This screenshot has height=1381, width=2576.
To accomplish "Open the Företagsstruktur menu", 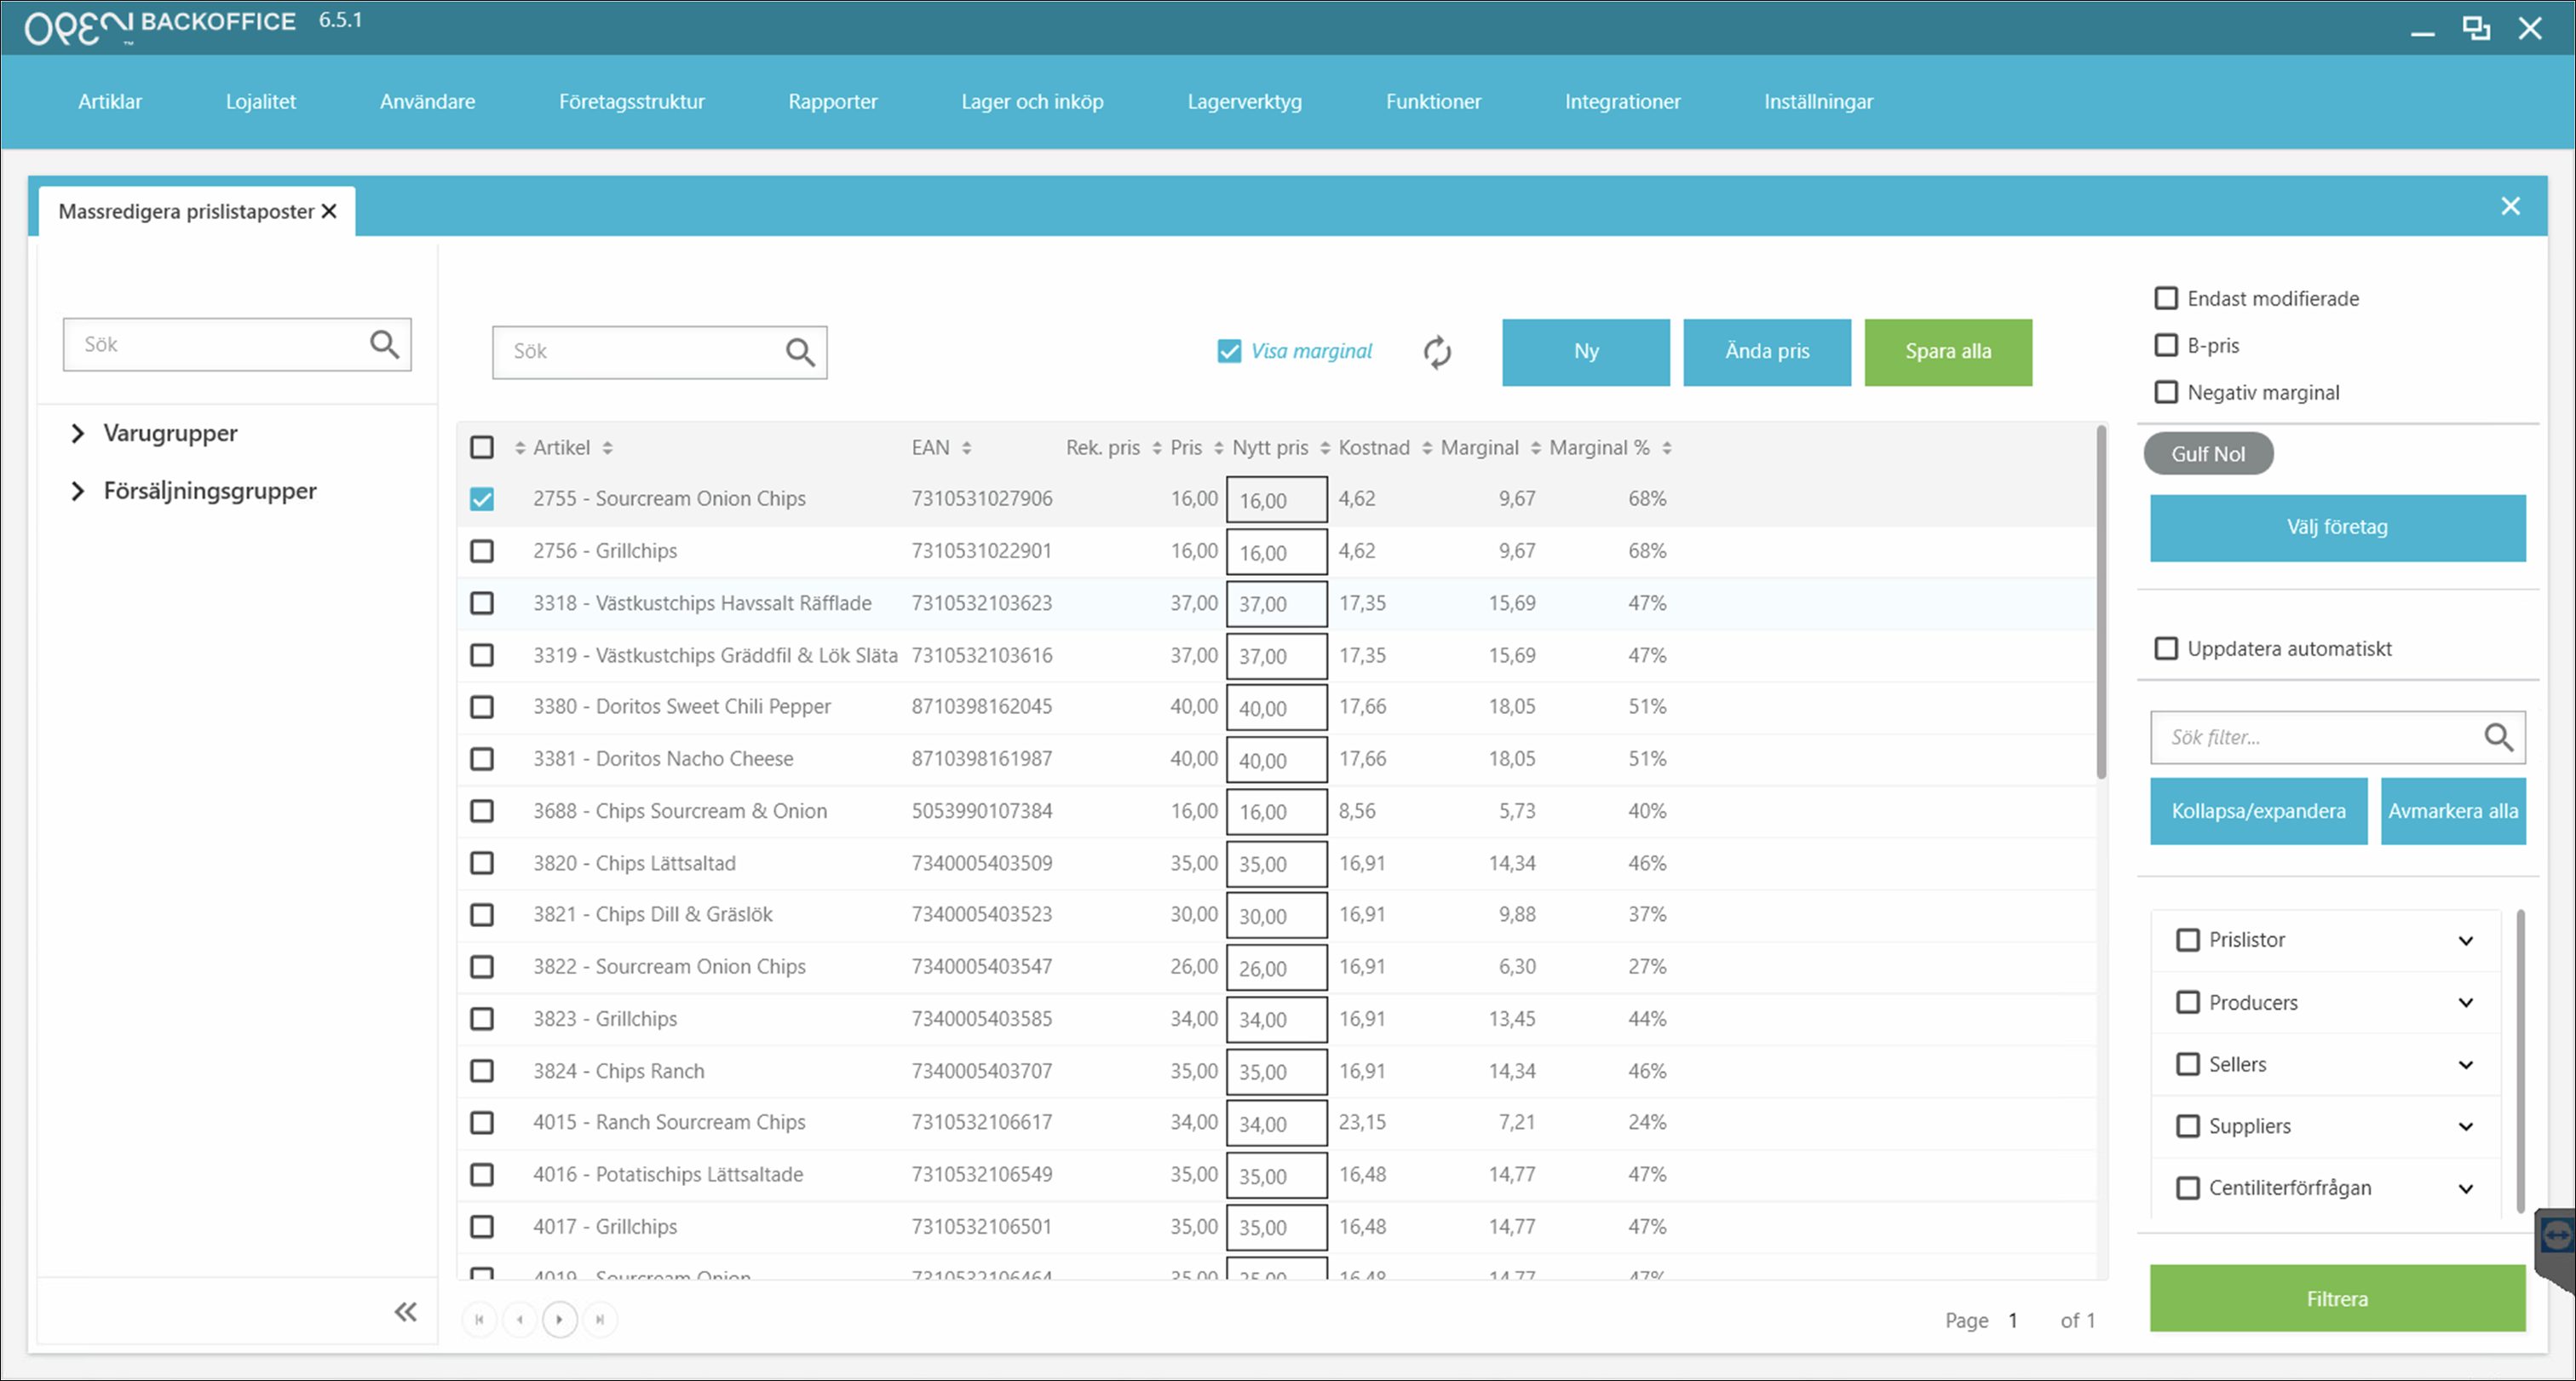I will (632, 101).
